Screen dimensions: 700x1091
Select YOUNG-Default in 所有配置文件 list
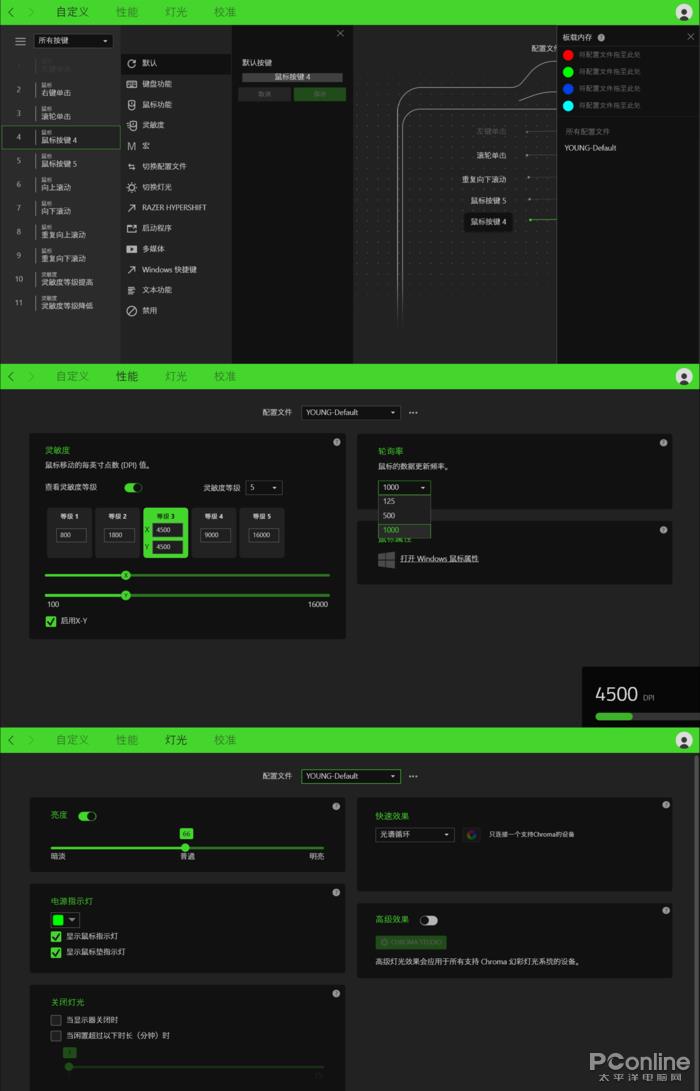tap(590, 148)
